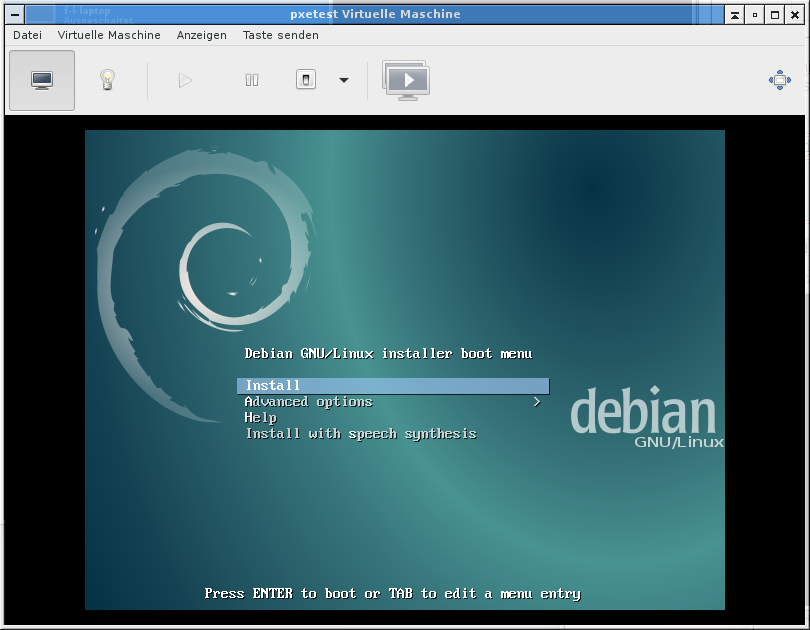Select Install boot menu entry
Screen dimensions: 810x630
pyautogui.click(x=393, y=386)
